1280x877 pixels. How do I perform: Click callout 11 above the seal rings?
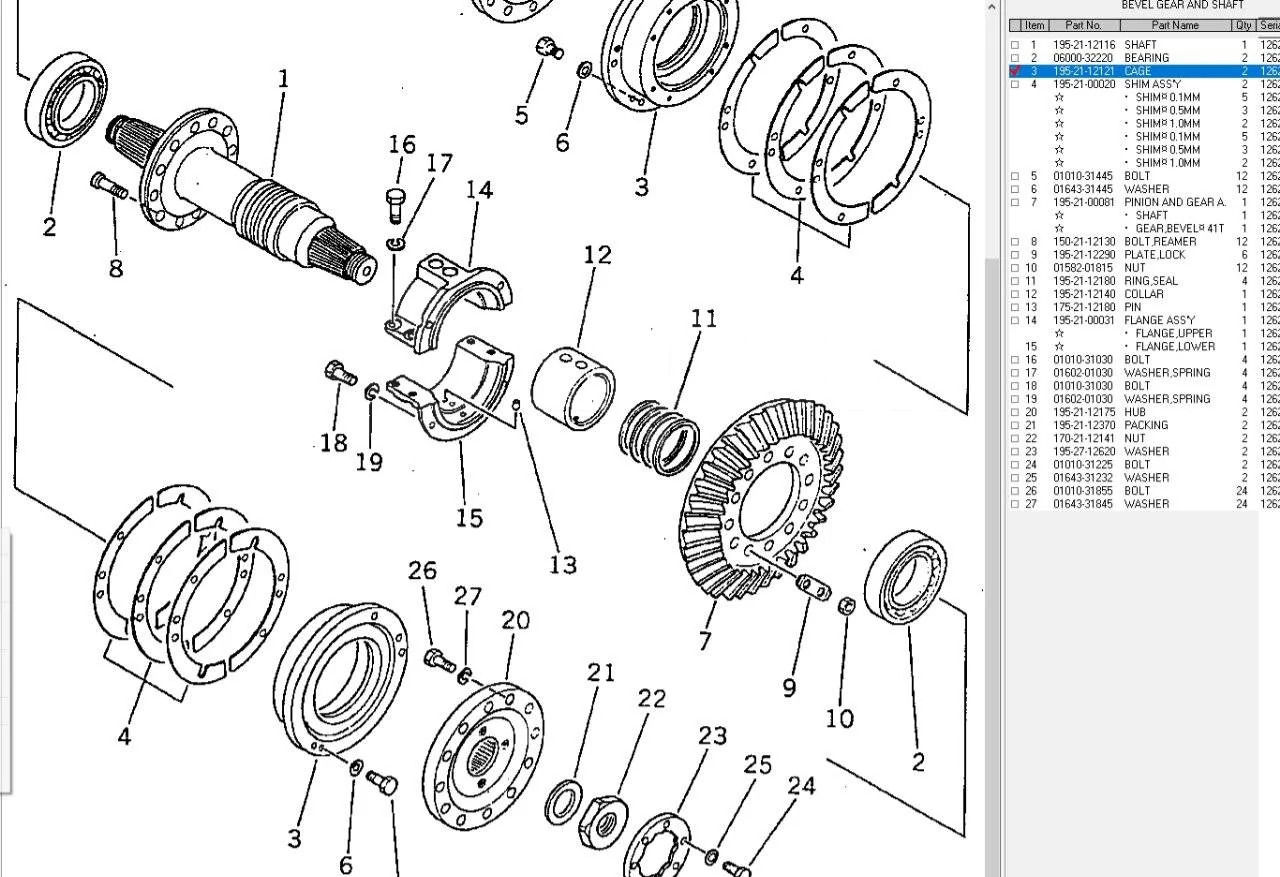coord(704,319)
